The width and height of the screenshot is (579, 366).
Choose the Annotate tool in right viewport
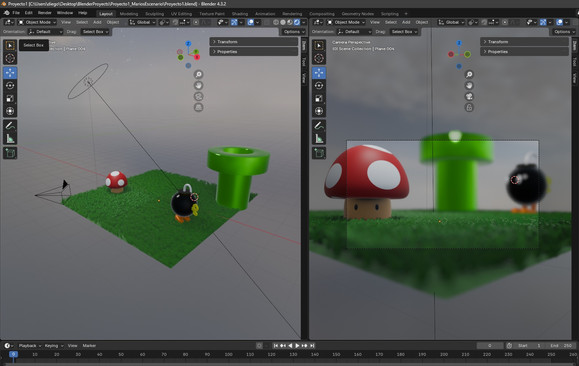(319, 126)
